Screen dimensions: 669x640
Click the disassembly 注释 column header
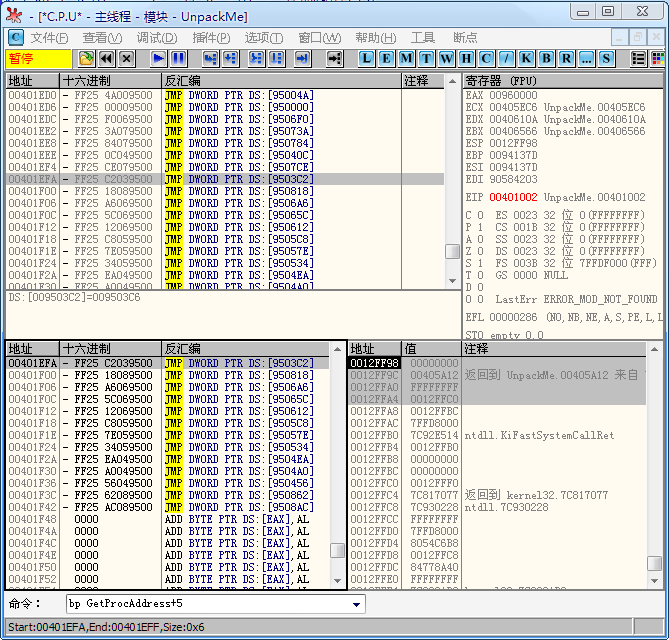423,81
